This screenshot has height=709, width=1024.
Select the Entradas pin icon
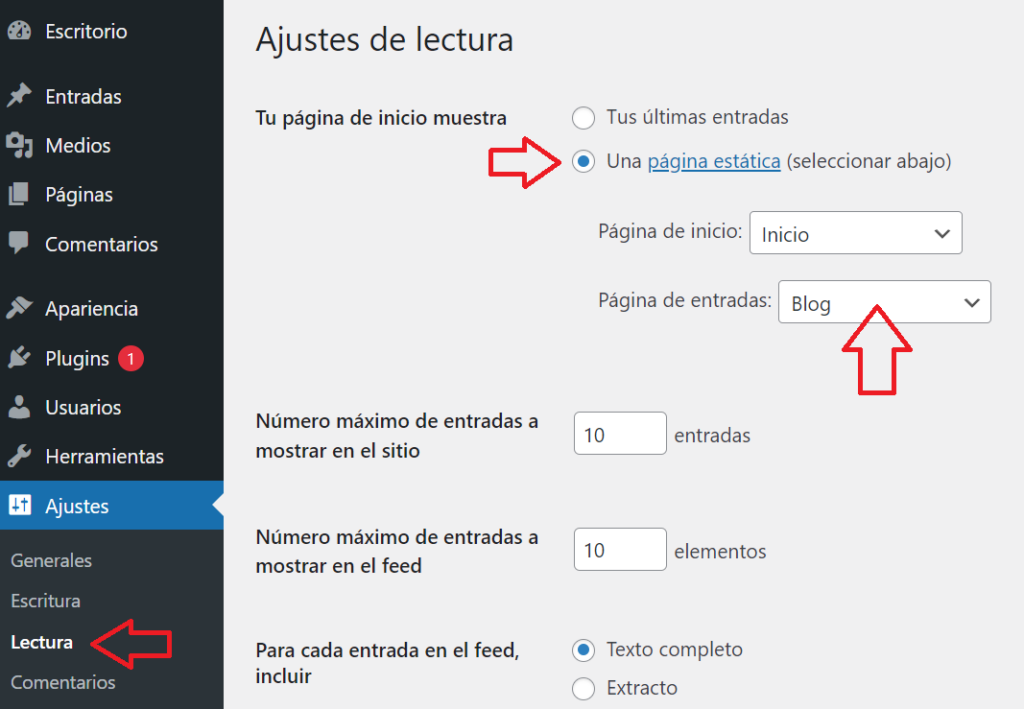(x=22, y=96)
